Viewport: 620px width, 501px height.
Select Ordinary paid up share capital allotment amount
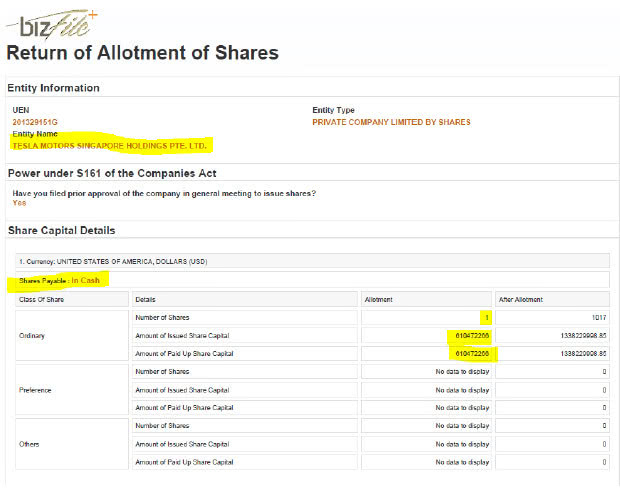point(472,354)
